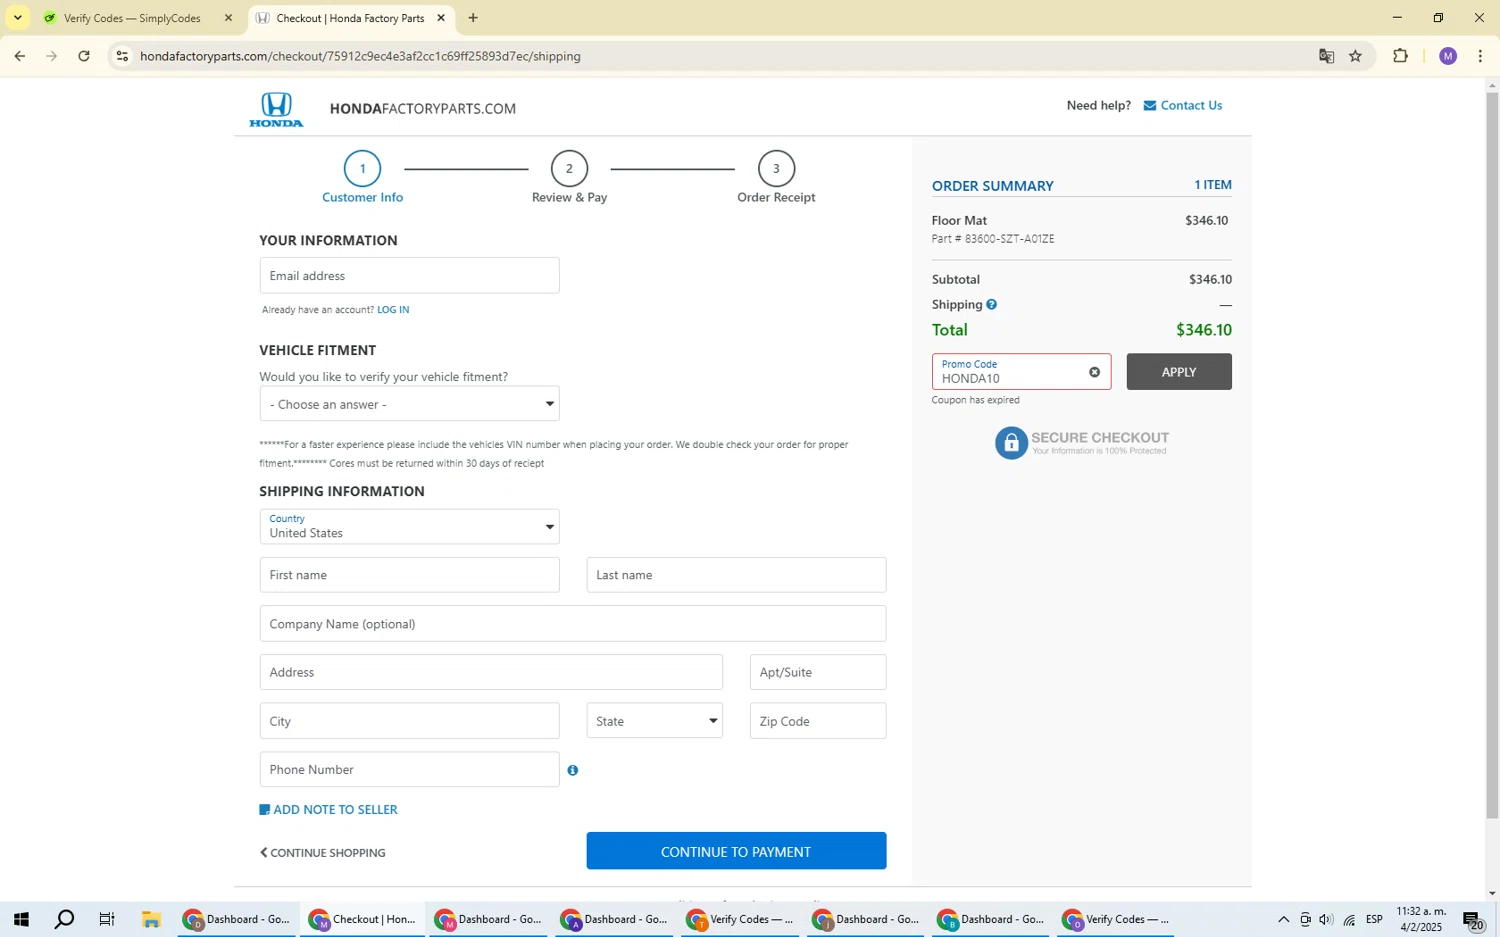The height and width of the screenshot is (937, 1500).
Task: Click the ESP language indicator
Action: [1375, 920]
